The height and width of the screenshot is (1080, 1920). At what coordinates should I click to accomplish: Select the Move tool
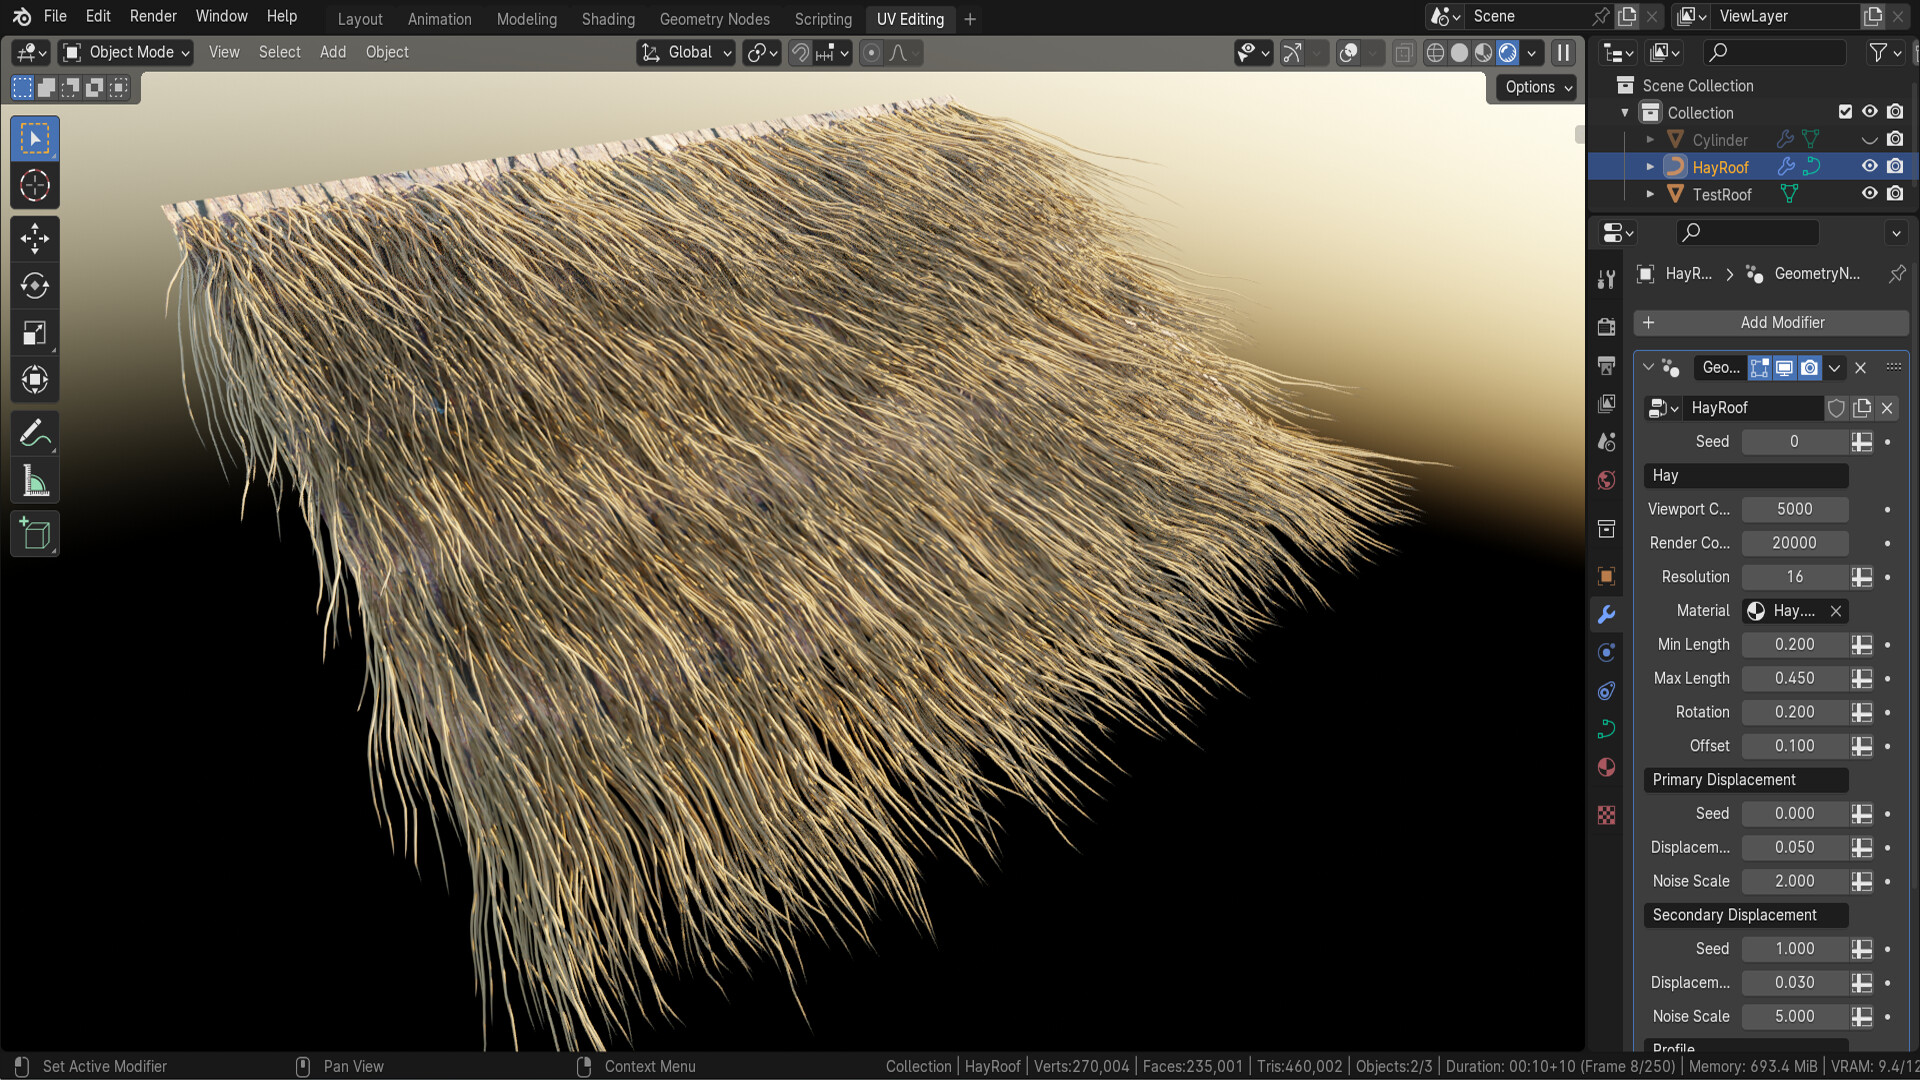coord(35,238)
